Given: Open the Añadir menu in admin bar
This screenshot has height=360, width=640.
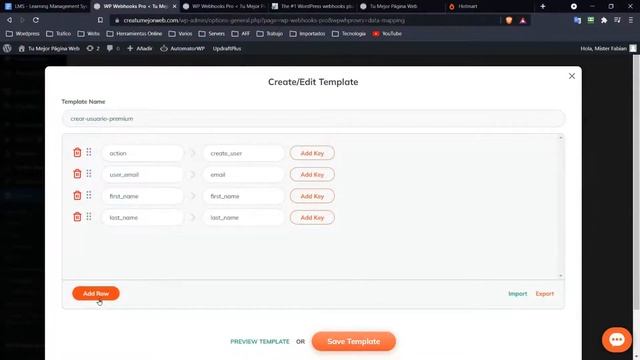Looking at the screenshot, I should [x=140, y=48].
